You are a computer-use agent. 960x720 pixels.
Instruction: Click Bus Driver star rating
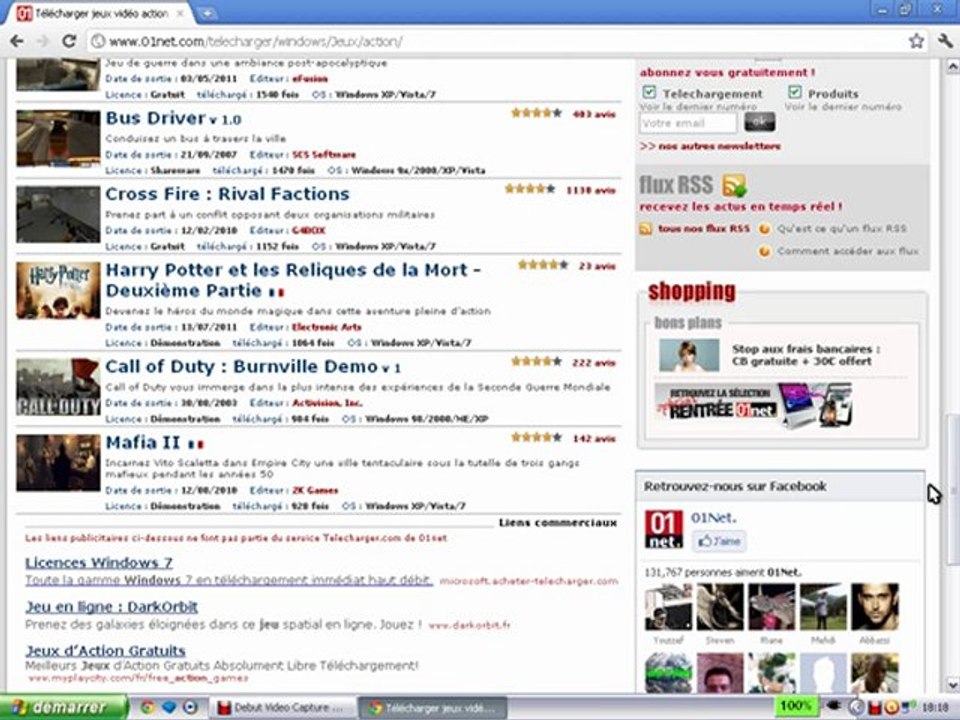536,113
